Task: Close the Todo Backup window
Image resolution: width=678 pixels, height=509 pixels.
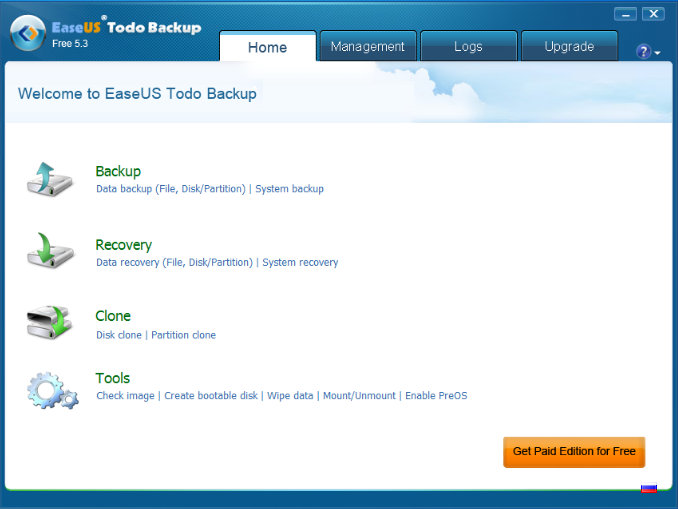Action: click(653, 14)
